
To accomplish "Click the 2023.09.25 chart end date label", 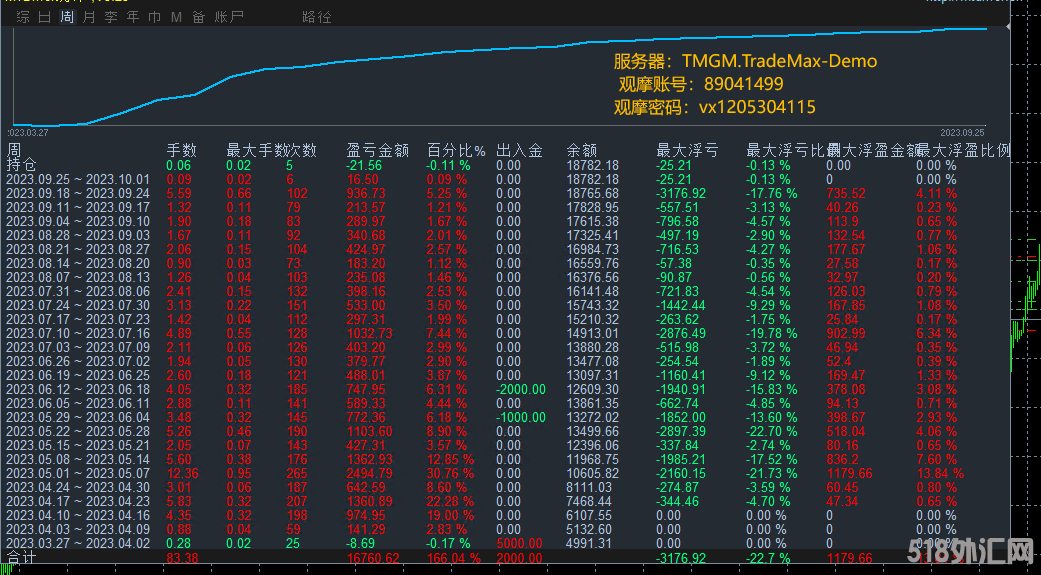I will point(962,133).
